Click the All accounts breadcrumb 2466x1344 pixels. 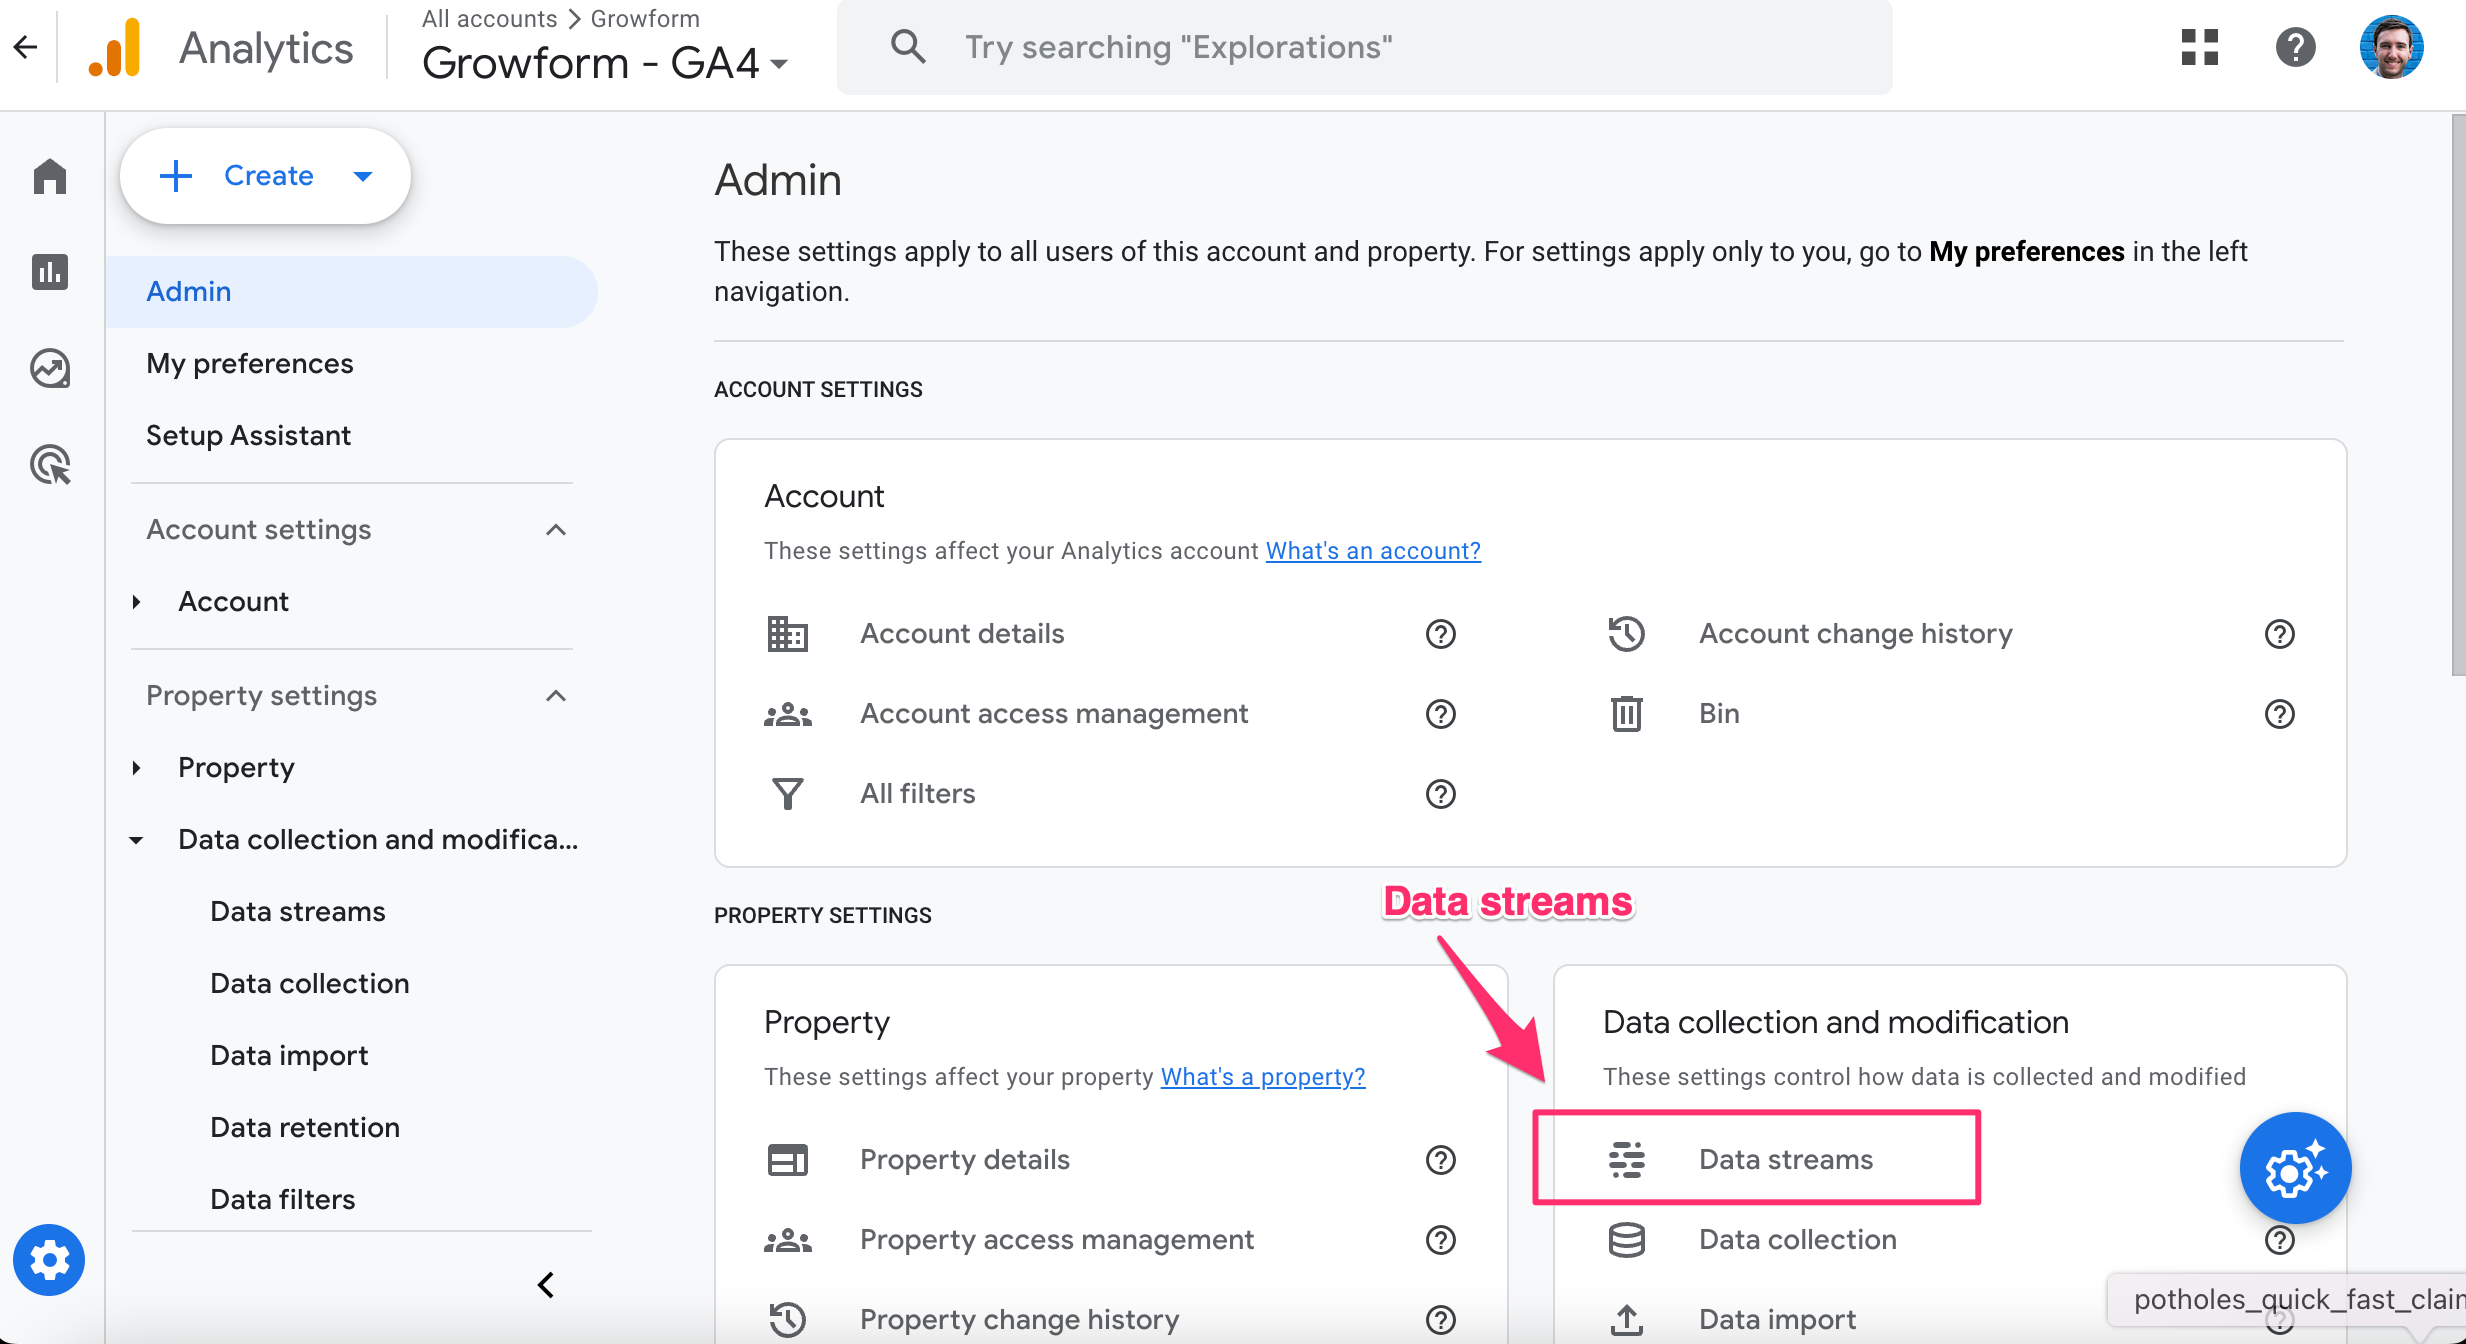pyautogui.click(x=489, y=19)
